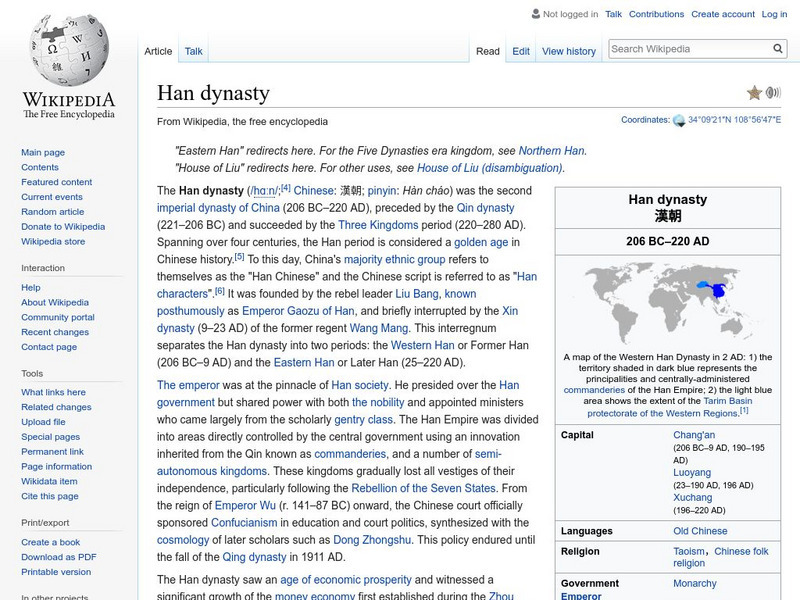Open the Qin dynasty article link
The width and height of the screenshot is (800, 600).
pyautogui.click(x=485, y=208)
